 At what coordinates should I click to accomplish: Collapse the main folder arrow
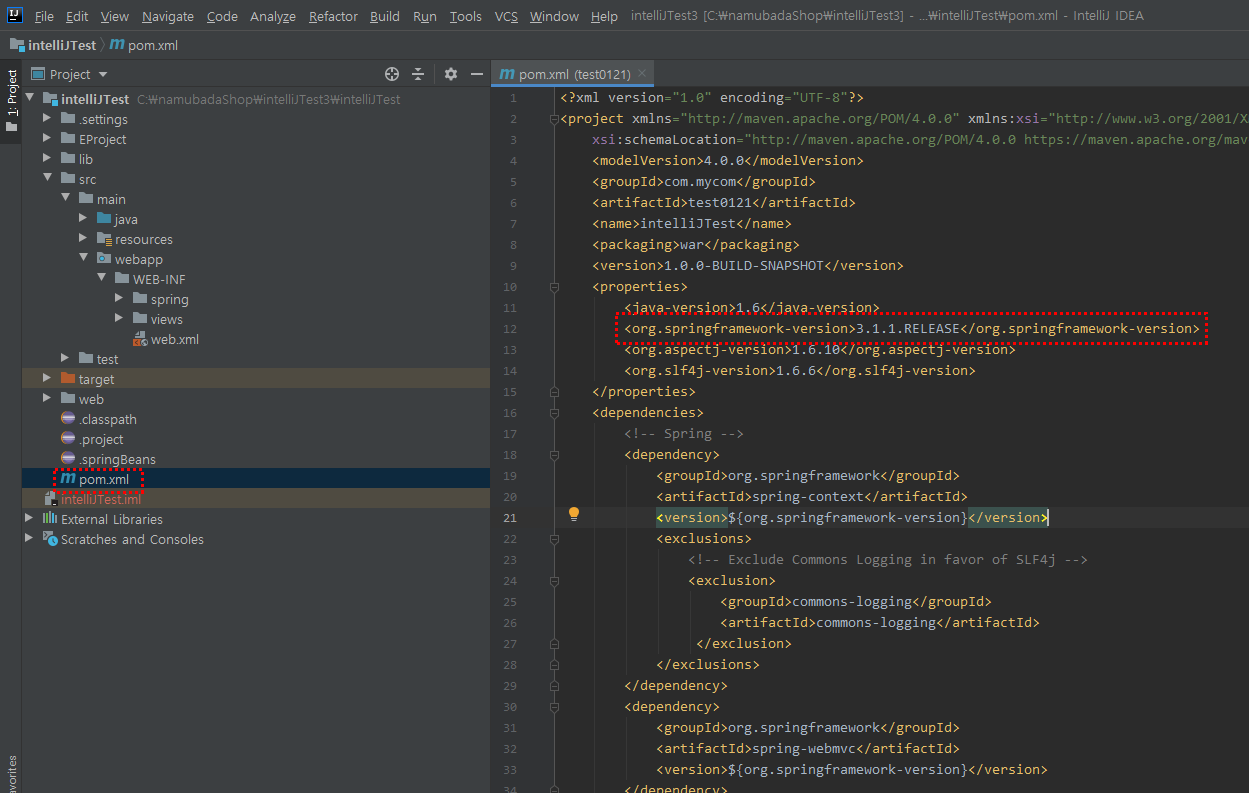66,199
